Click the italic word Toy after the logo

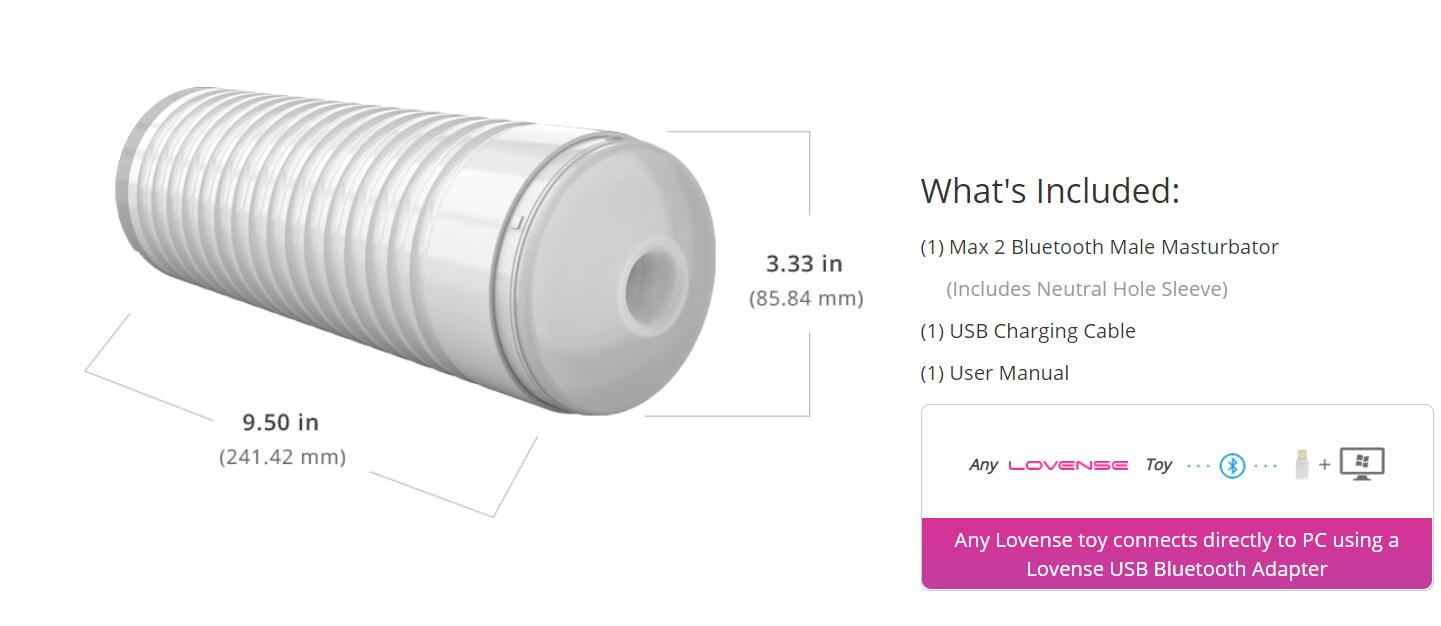1158,465
